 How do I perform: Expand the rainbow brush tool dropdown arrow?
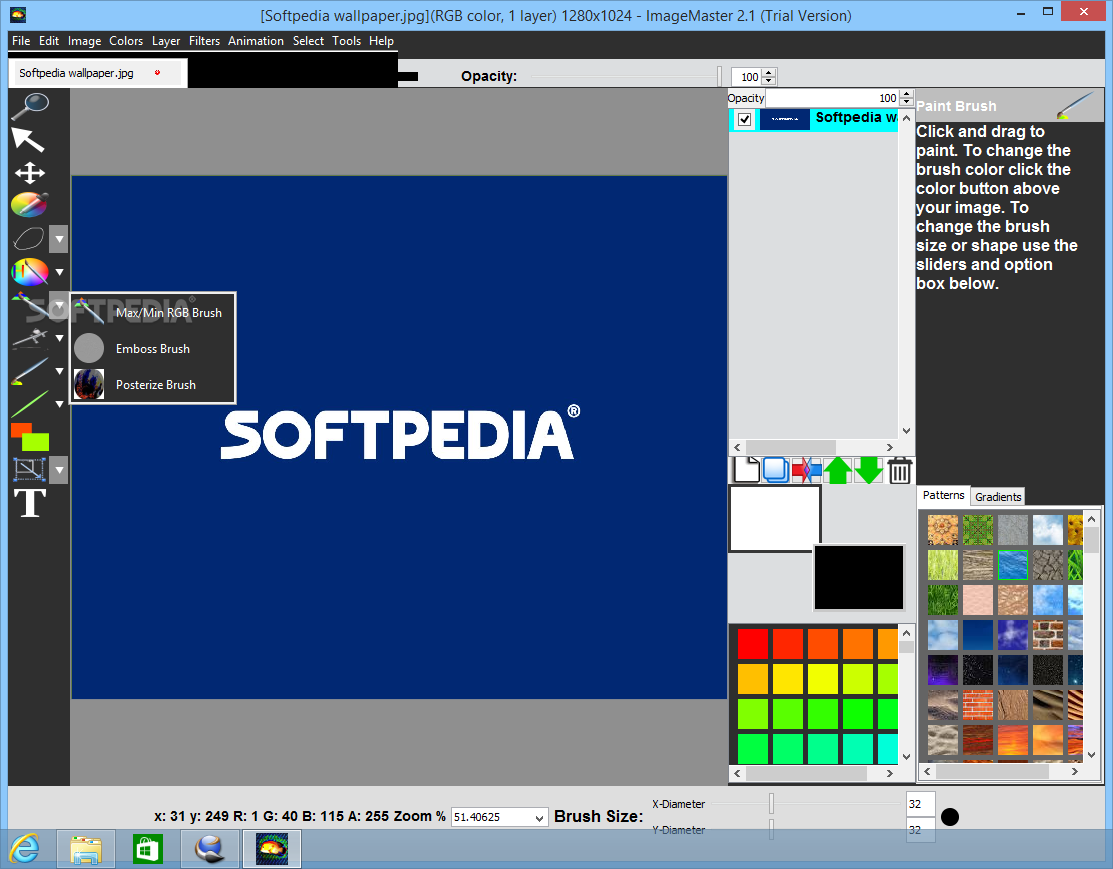click(60, 272)
